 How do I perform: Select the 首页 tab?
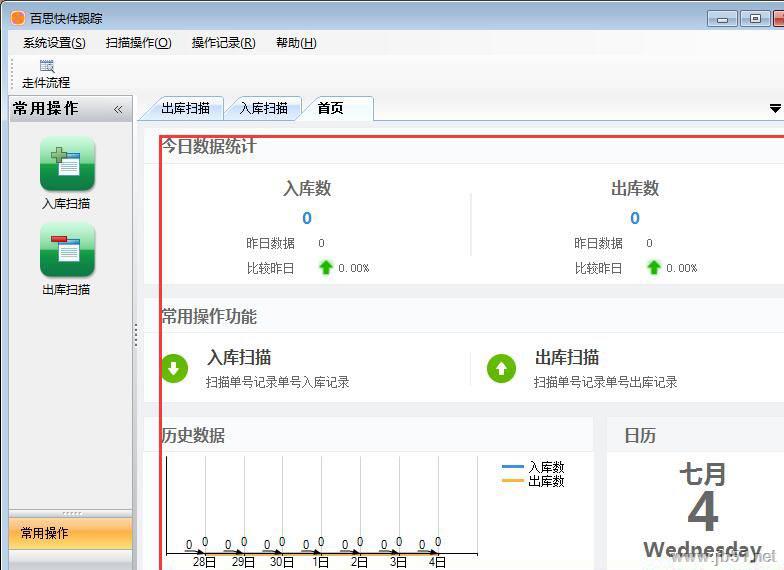tap(331, 108)
